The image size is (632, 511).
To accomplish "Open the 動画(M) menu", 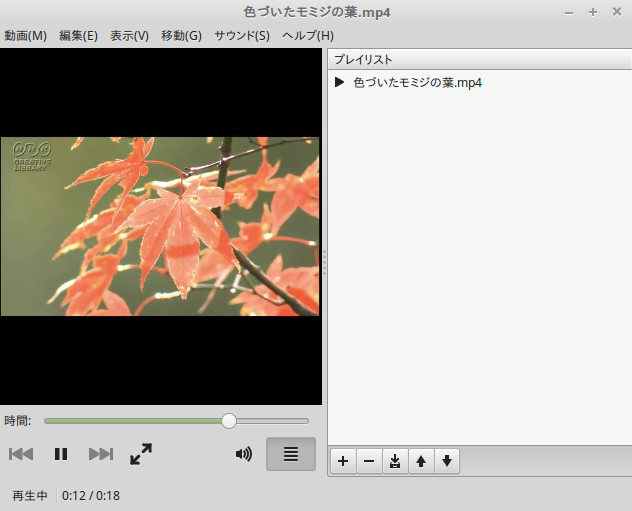I will (25, 36).
